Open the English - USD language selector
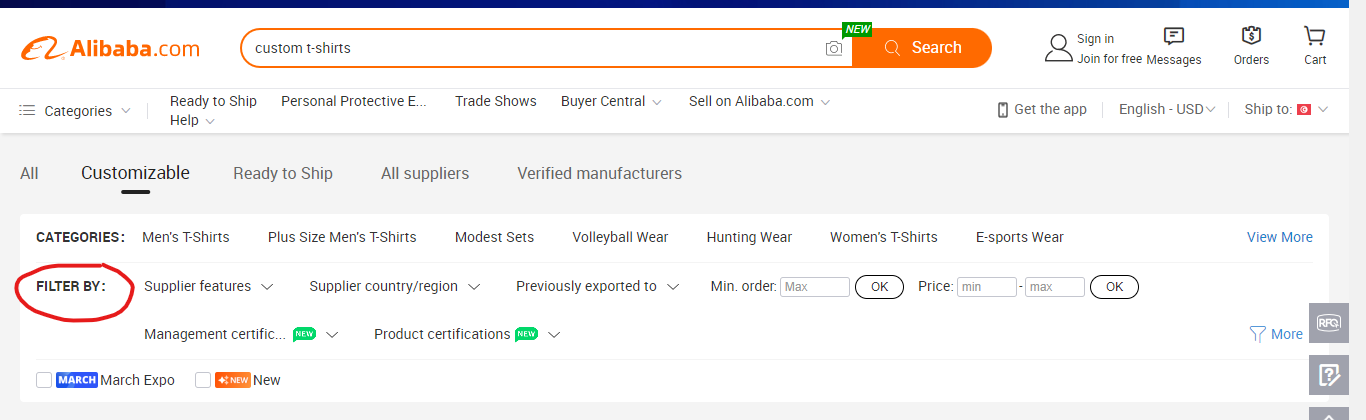Screen dimensions: 1366x420 [1167, 109]
